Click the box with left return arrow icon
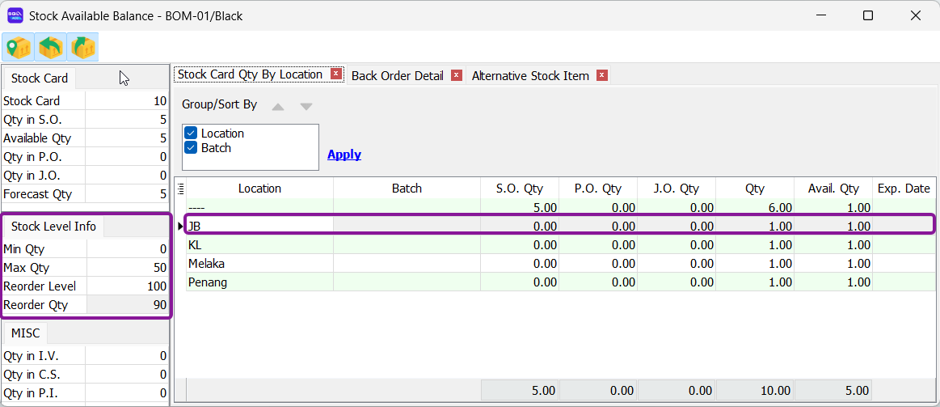 tap(50, 47)
